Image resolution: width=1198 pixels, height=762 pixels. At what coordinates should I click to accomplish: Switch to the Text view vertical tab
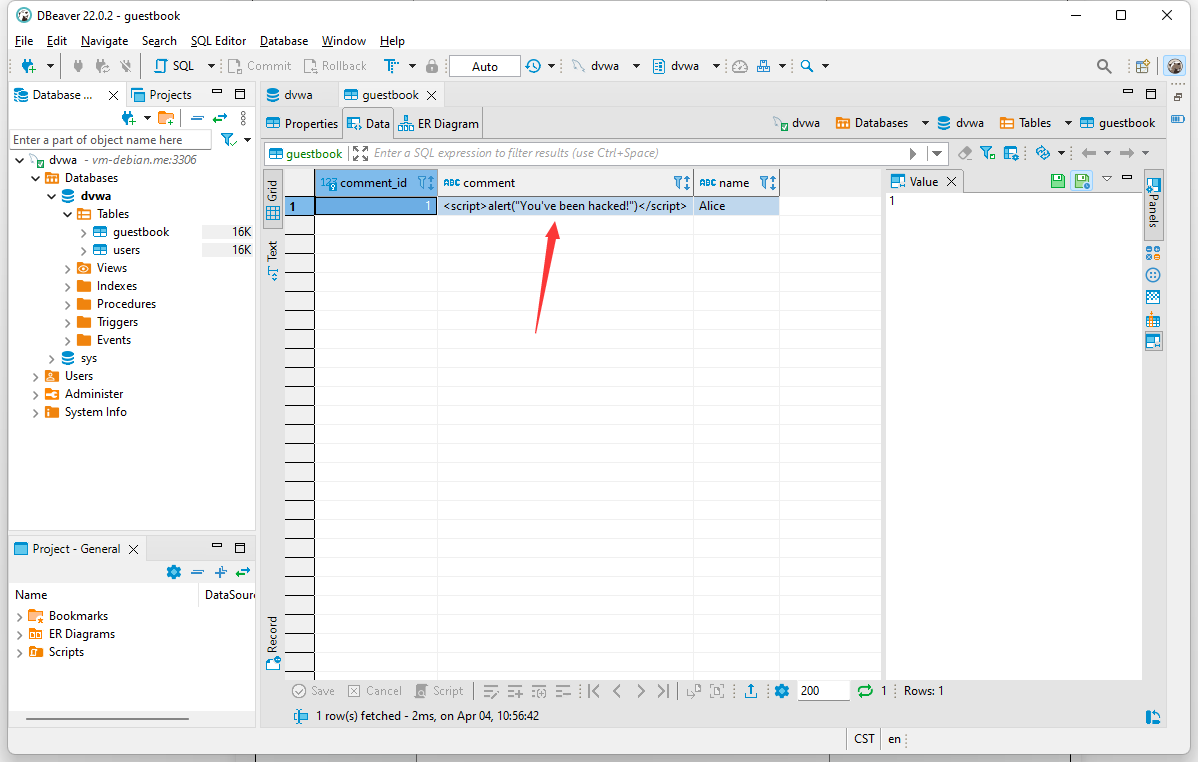tap(273, 261)
